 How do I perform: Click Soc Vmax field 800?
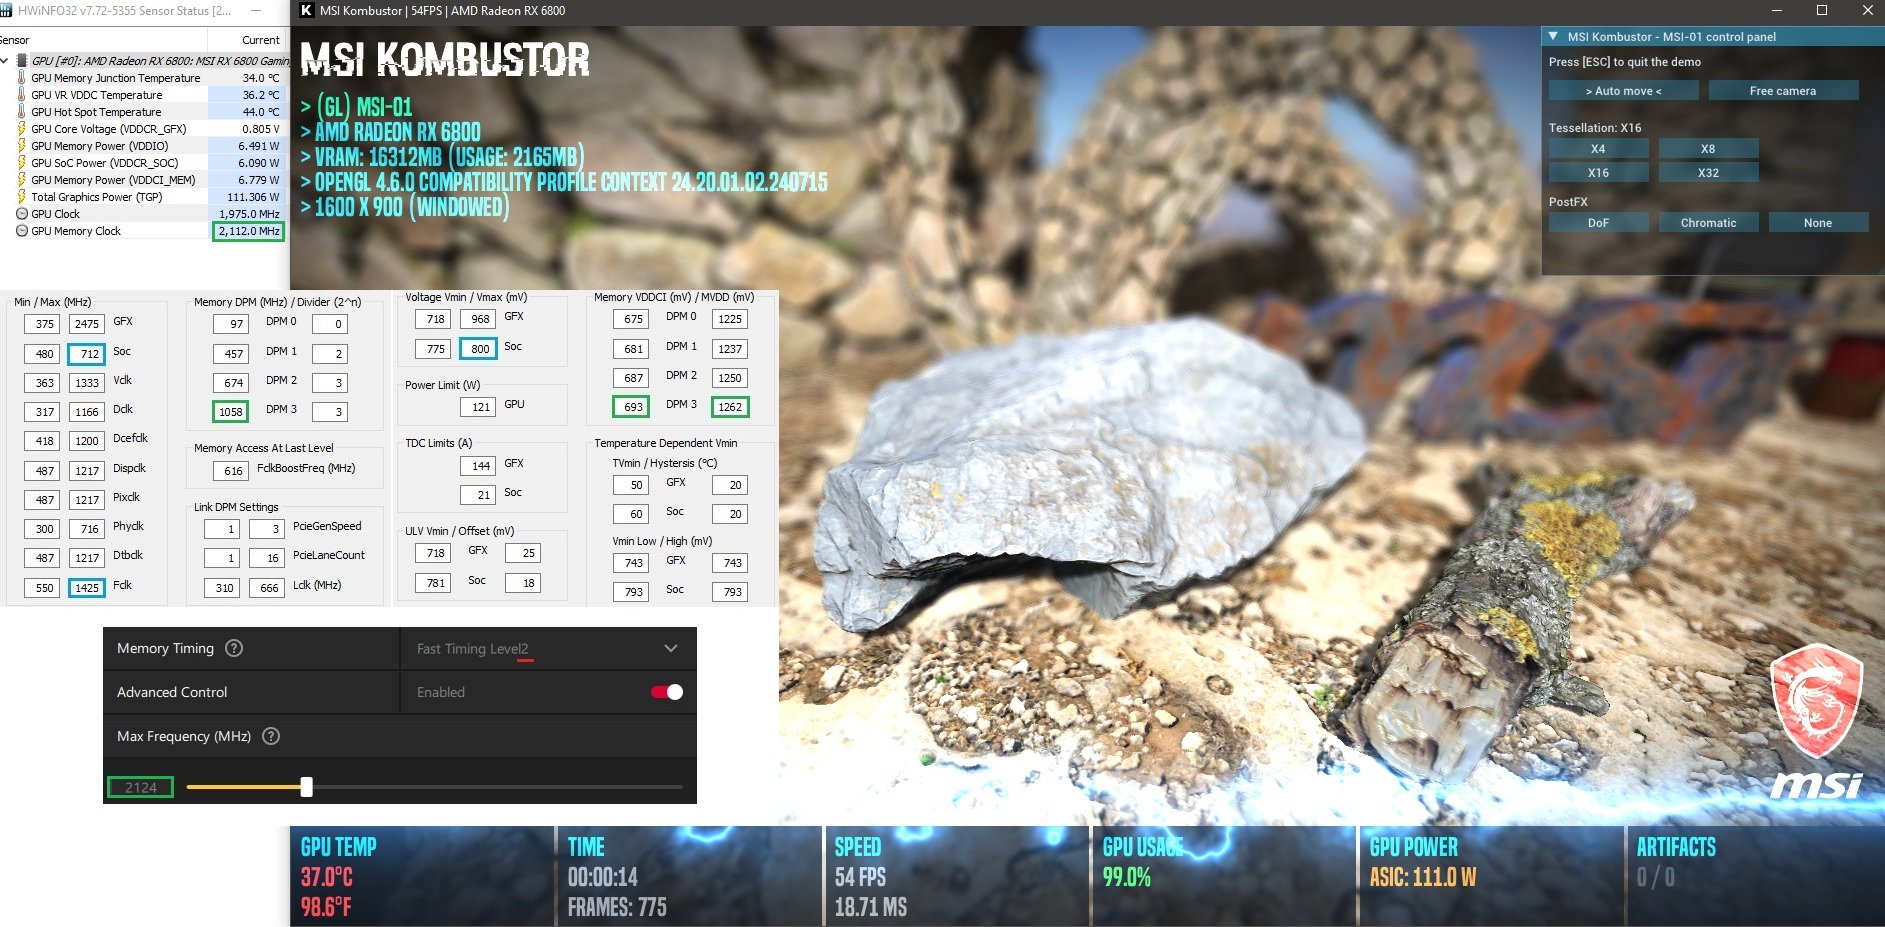(479, 349)
